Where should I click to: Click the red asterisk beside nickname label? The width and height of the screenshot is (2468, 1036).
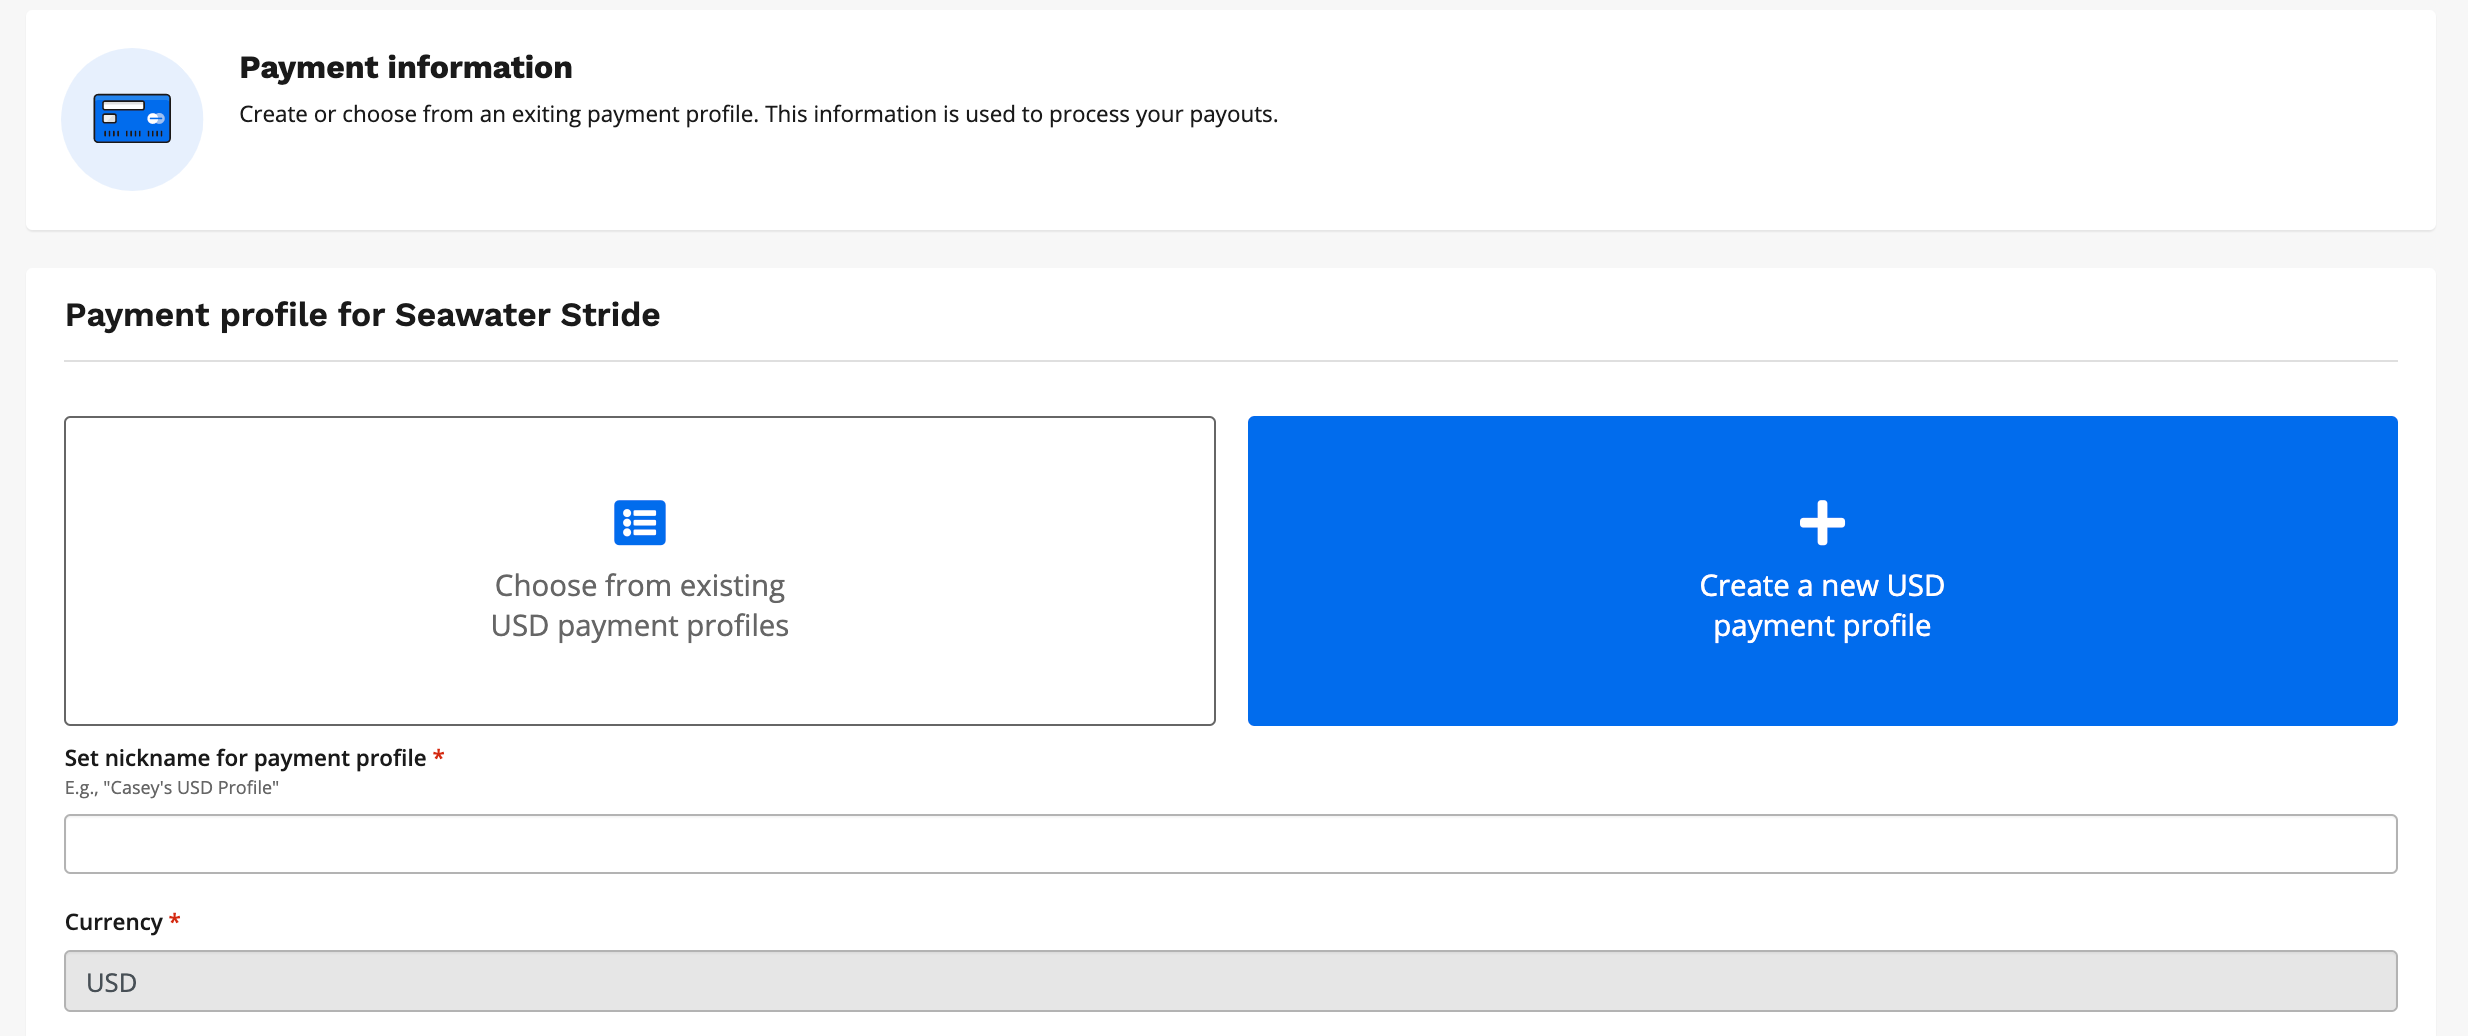(x=438, y=757)
